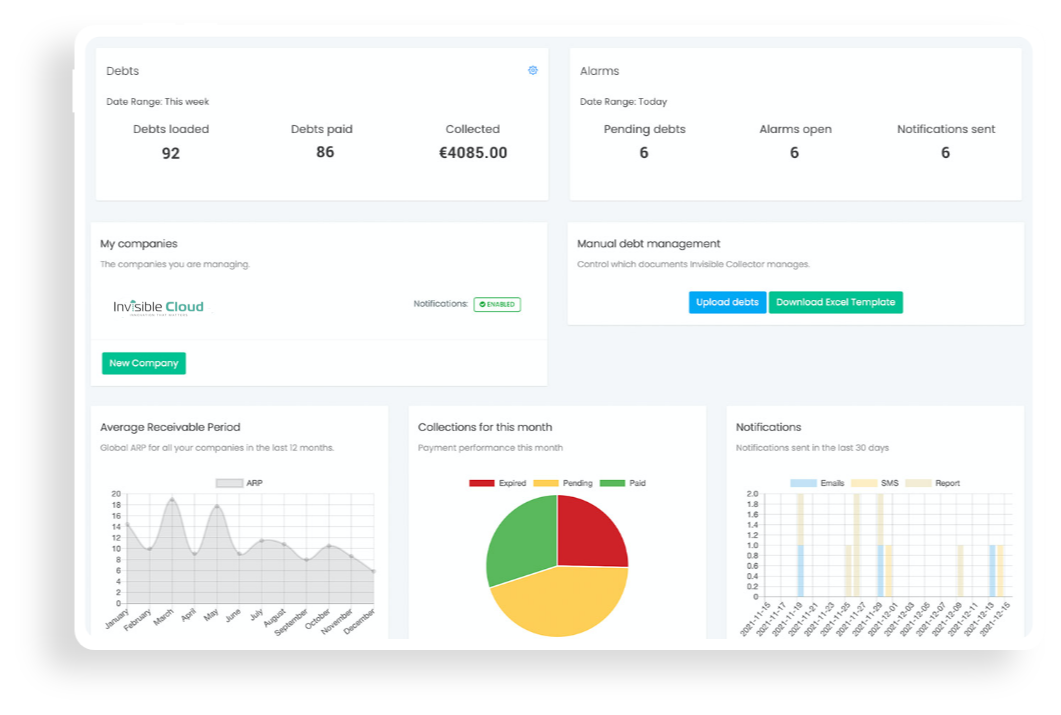This screenshot has height=715, width=1061.
Task: Toggle the Notifications ENABLED badge
Action: tap(497, 304)
